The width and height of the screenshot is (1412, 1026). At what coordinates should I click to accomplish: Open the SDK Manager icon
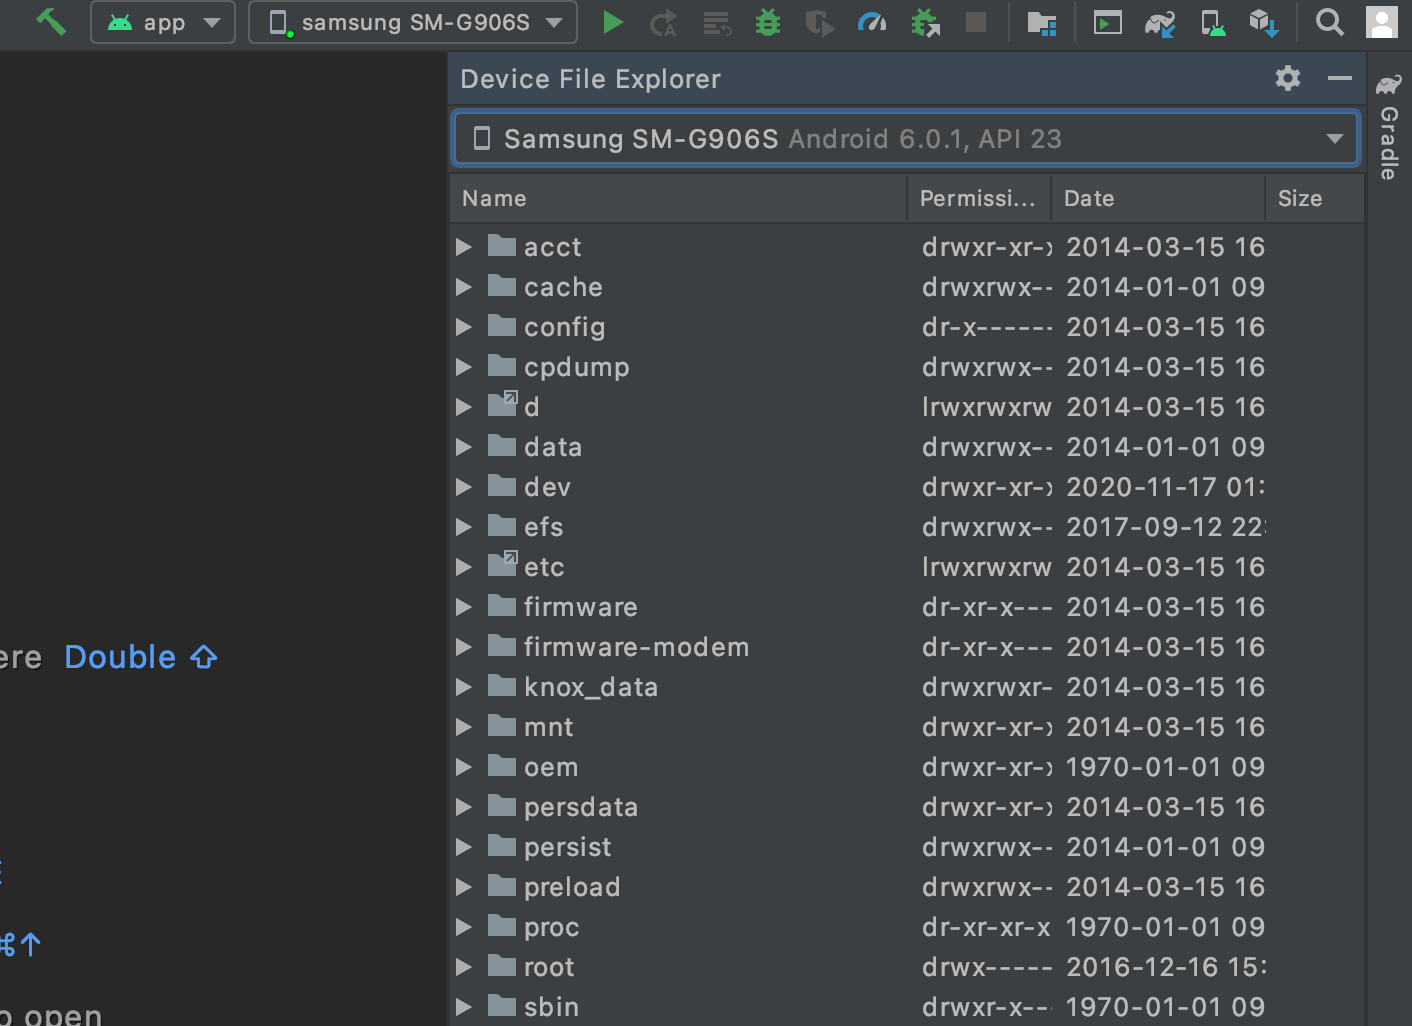coord(1264,22)
